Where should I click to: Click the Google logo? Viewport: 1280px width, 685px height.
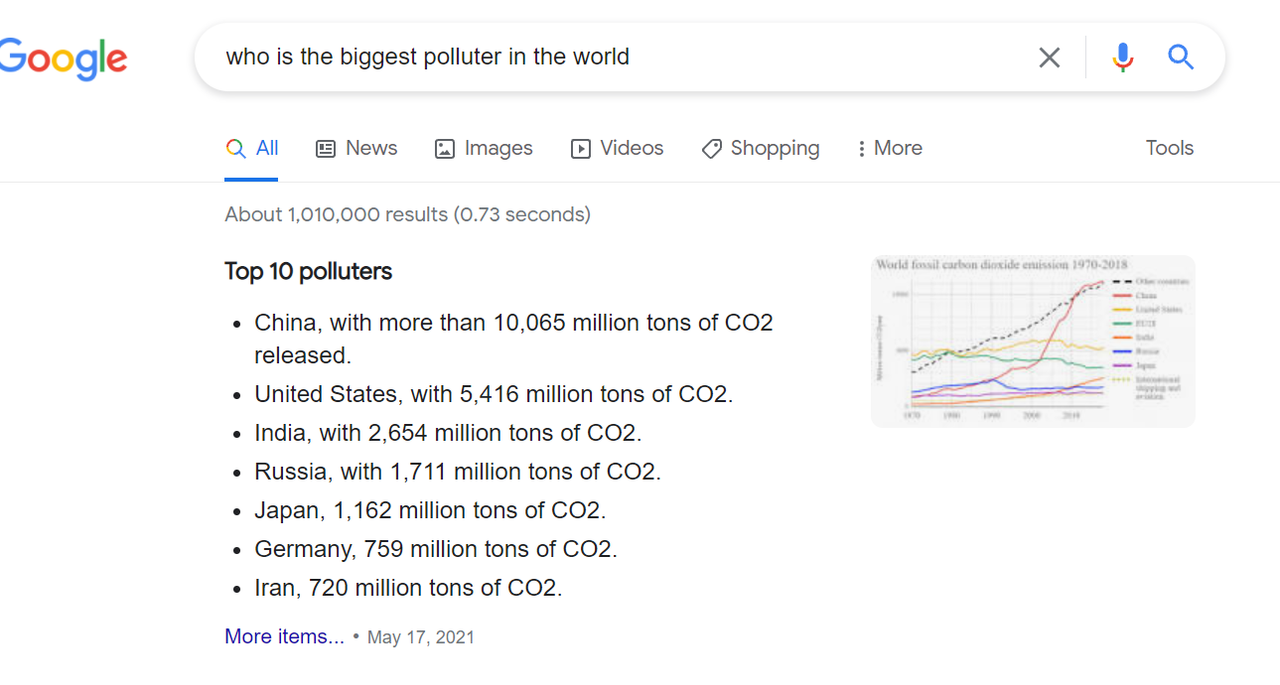coord(63,59)
